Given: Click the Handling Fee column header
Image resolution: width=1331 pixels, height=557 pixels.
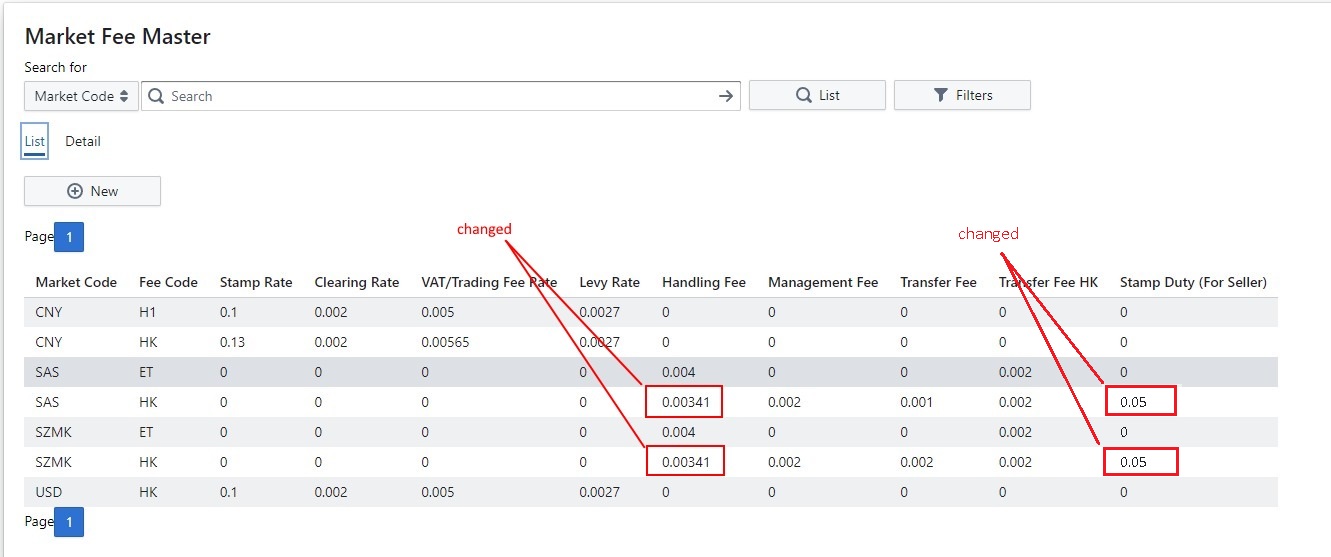Looking at the screenshot, I should 704,282.
